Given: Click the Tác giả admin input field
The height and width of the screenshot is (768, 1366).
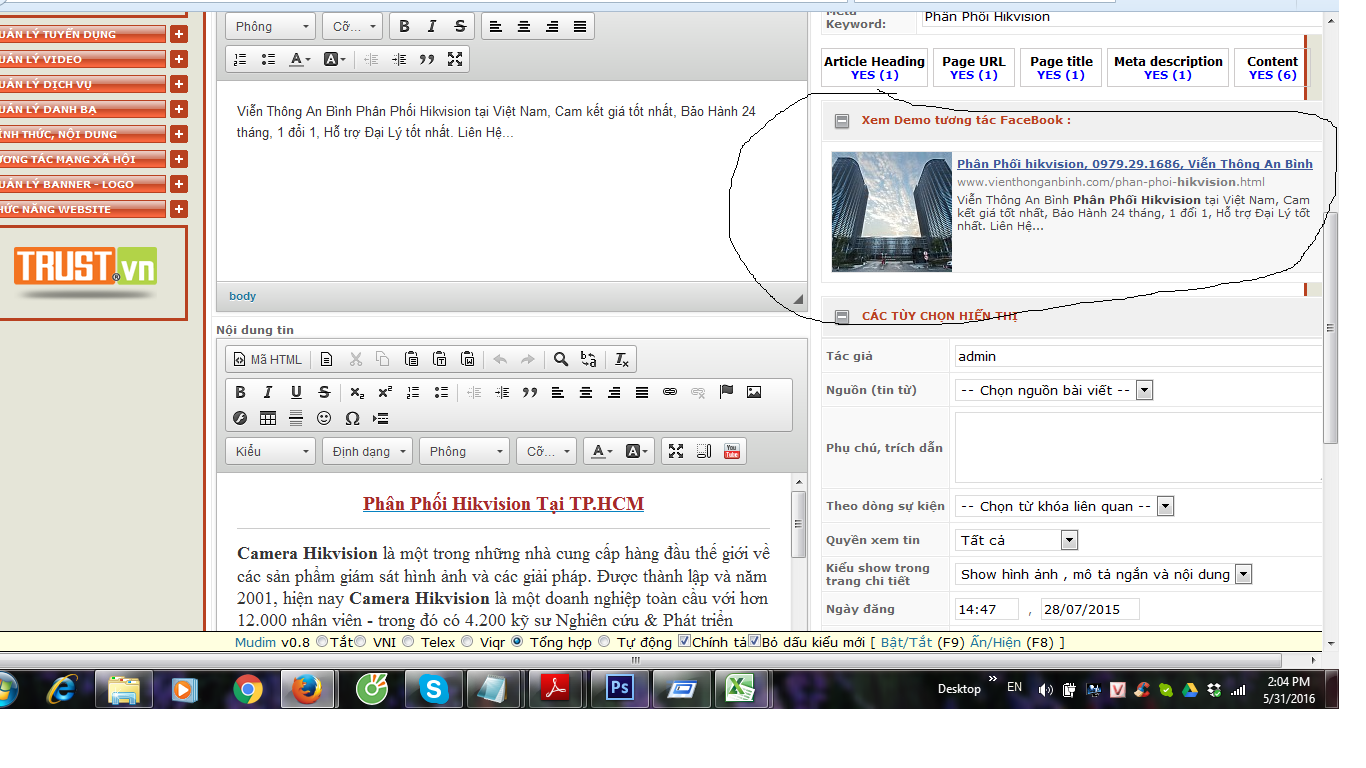Looking at the screenshot, I should 1138,356.
